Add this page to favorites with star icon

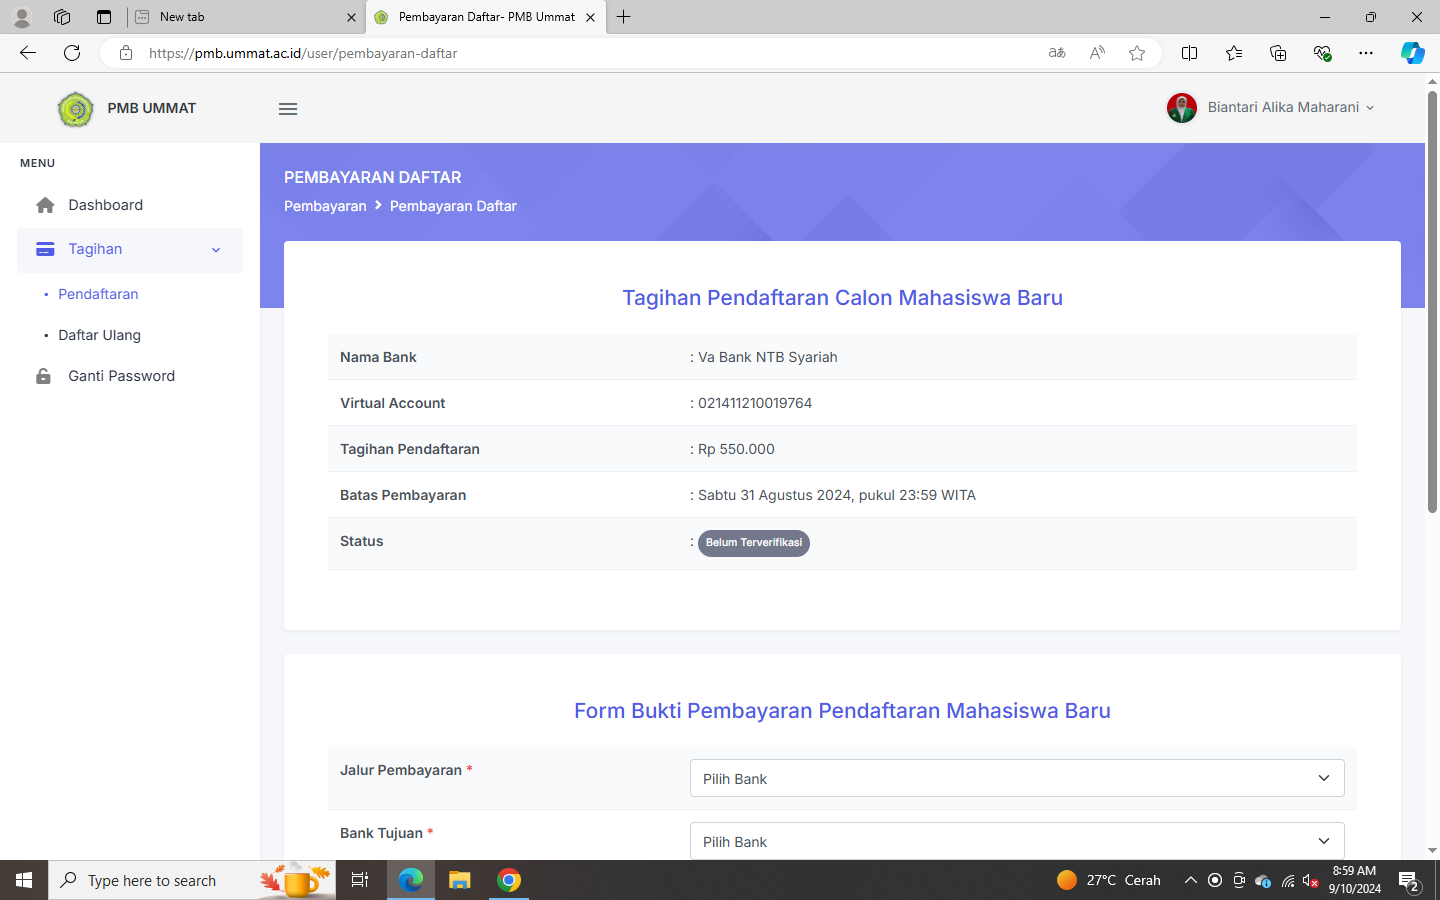click(1137, 53)
